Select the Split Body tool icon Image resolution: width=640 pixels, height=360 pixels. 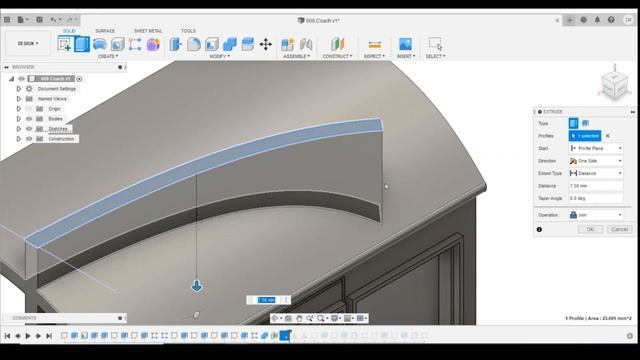coord(248,44)
